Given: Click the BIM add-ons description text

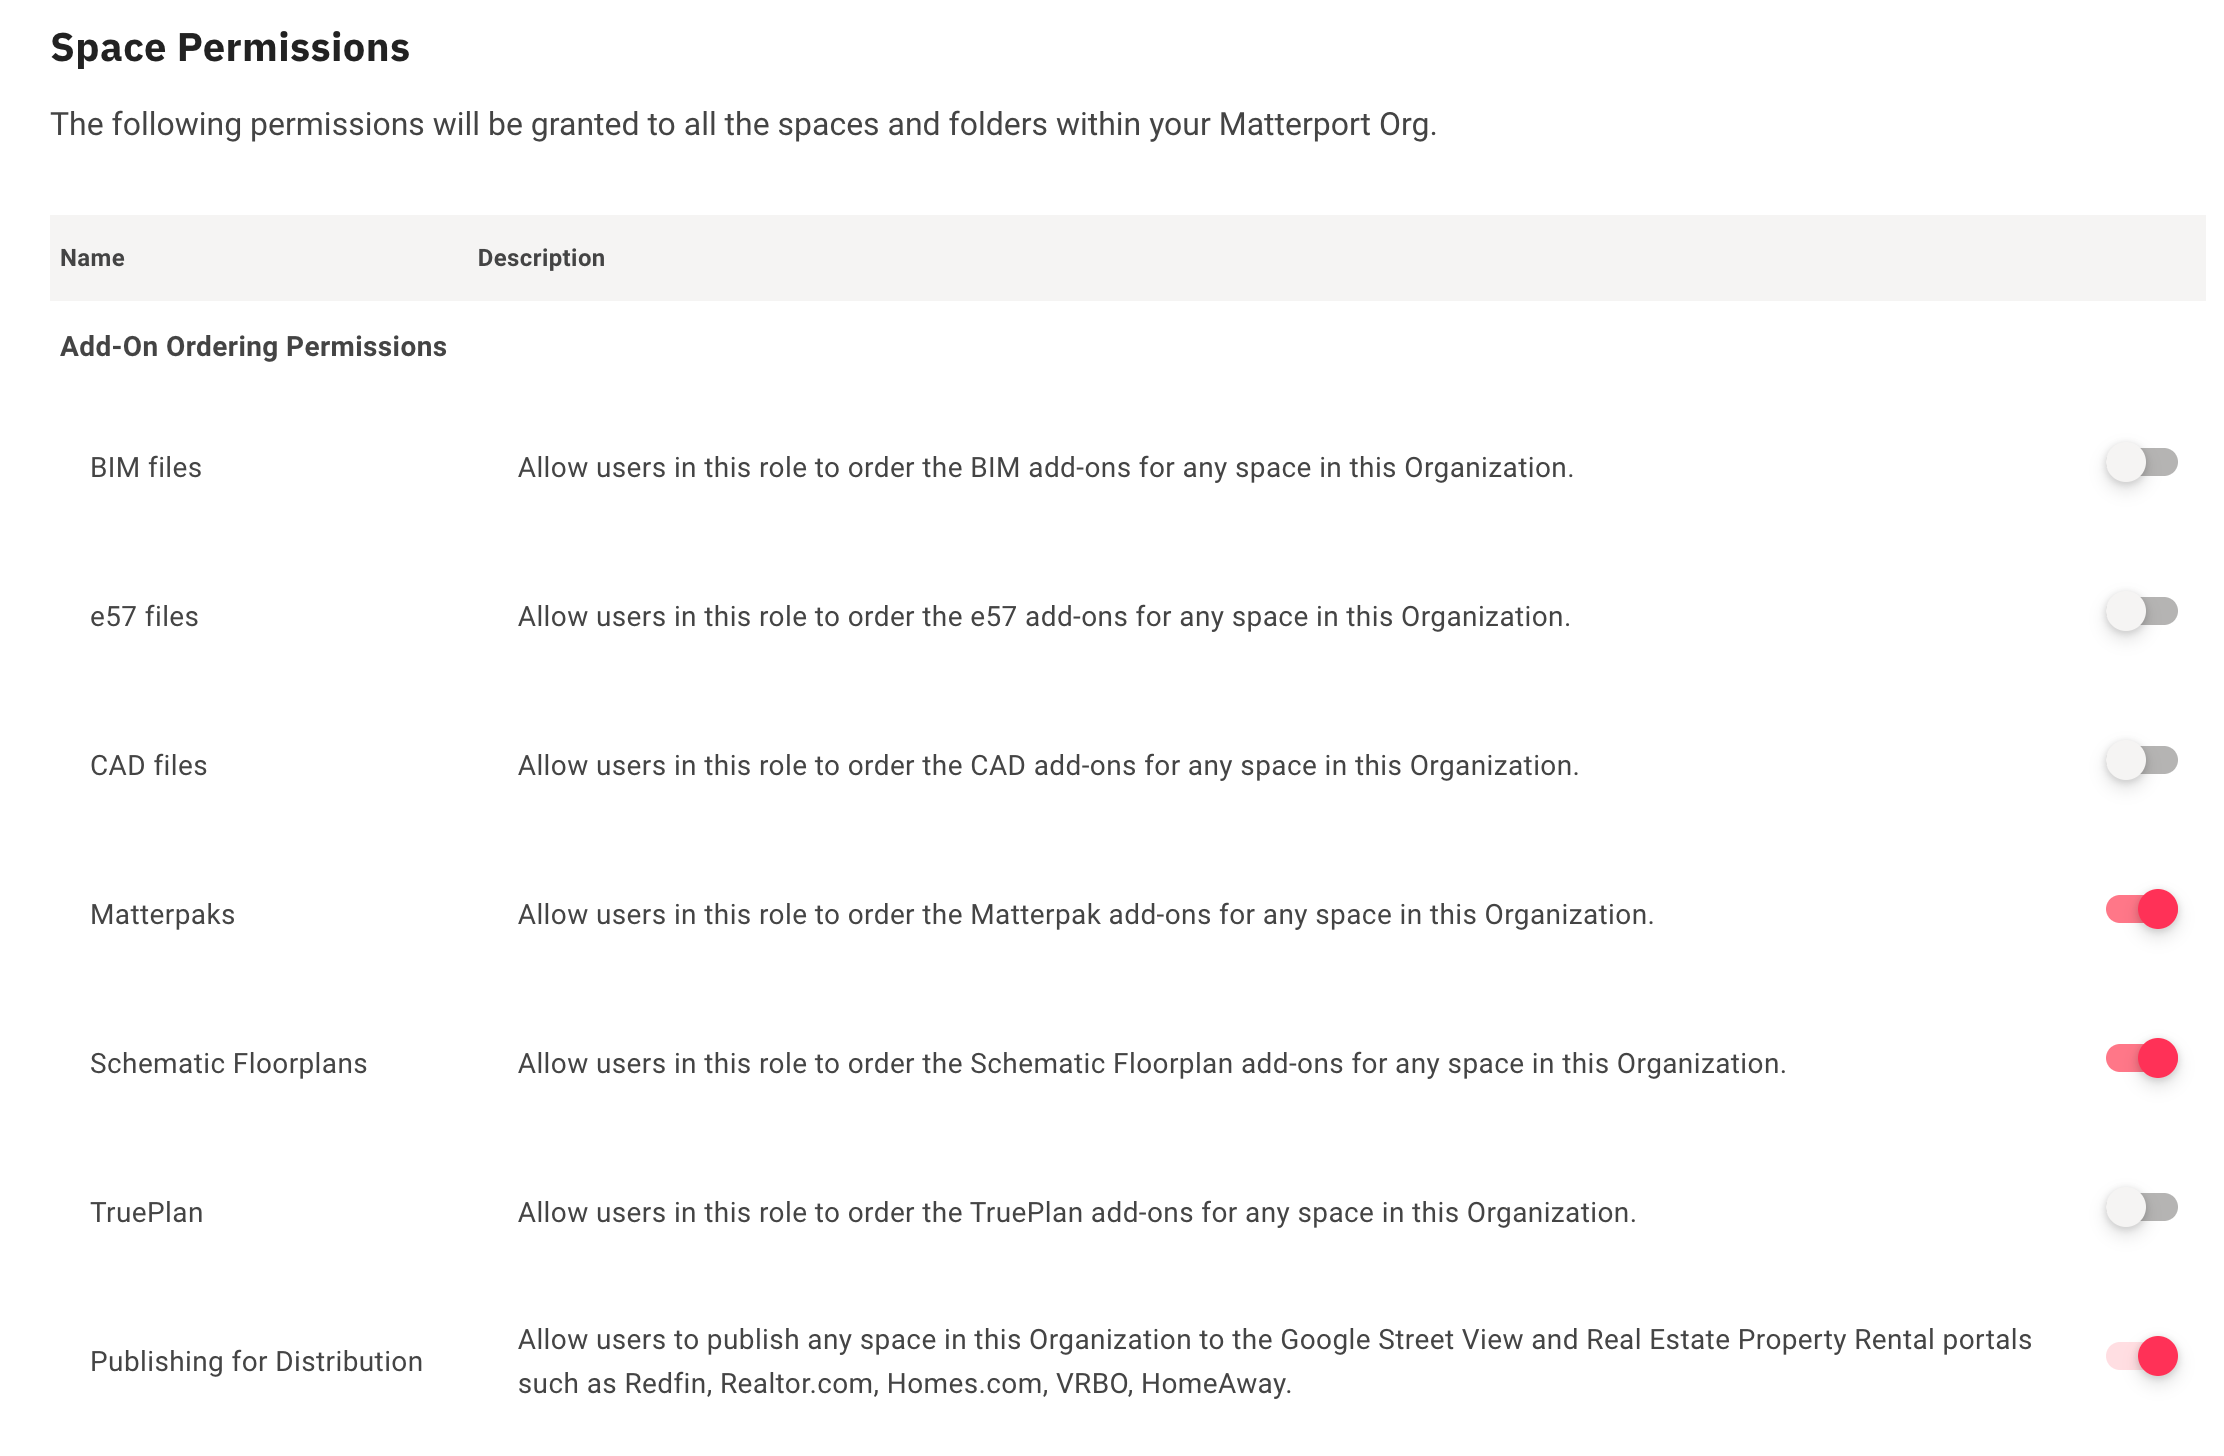Looking at the screenshot, I should (1046, 466).
